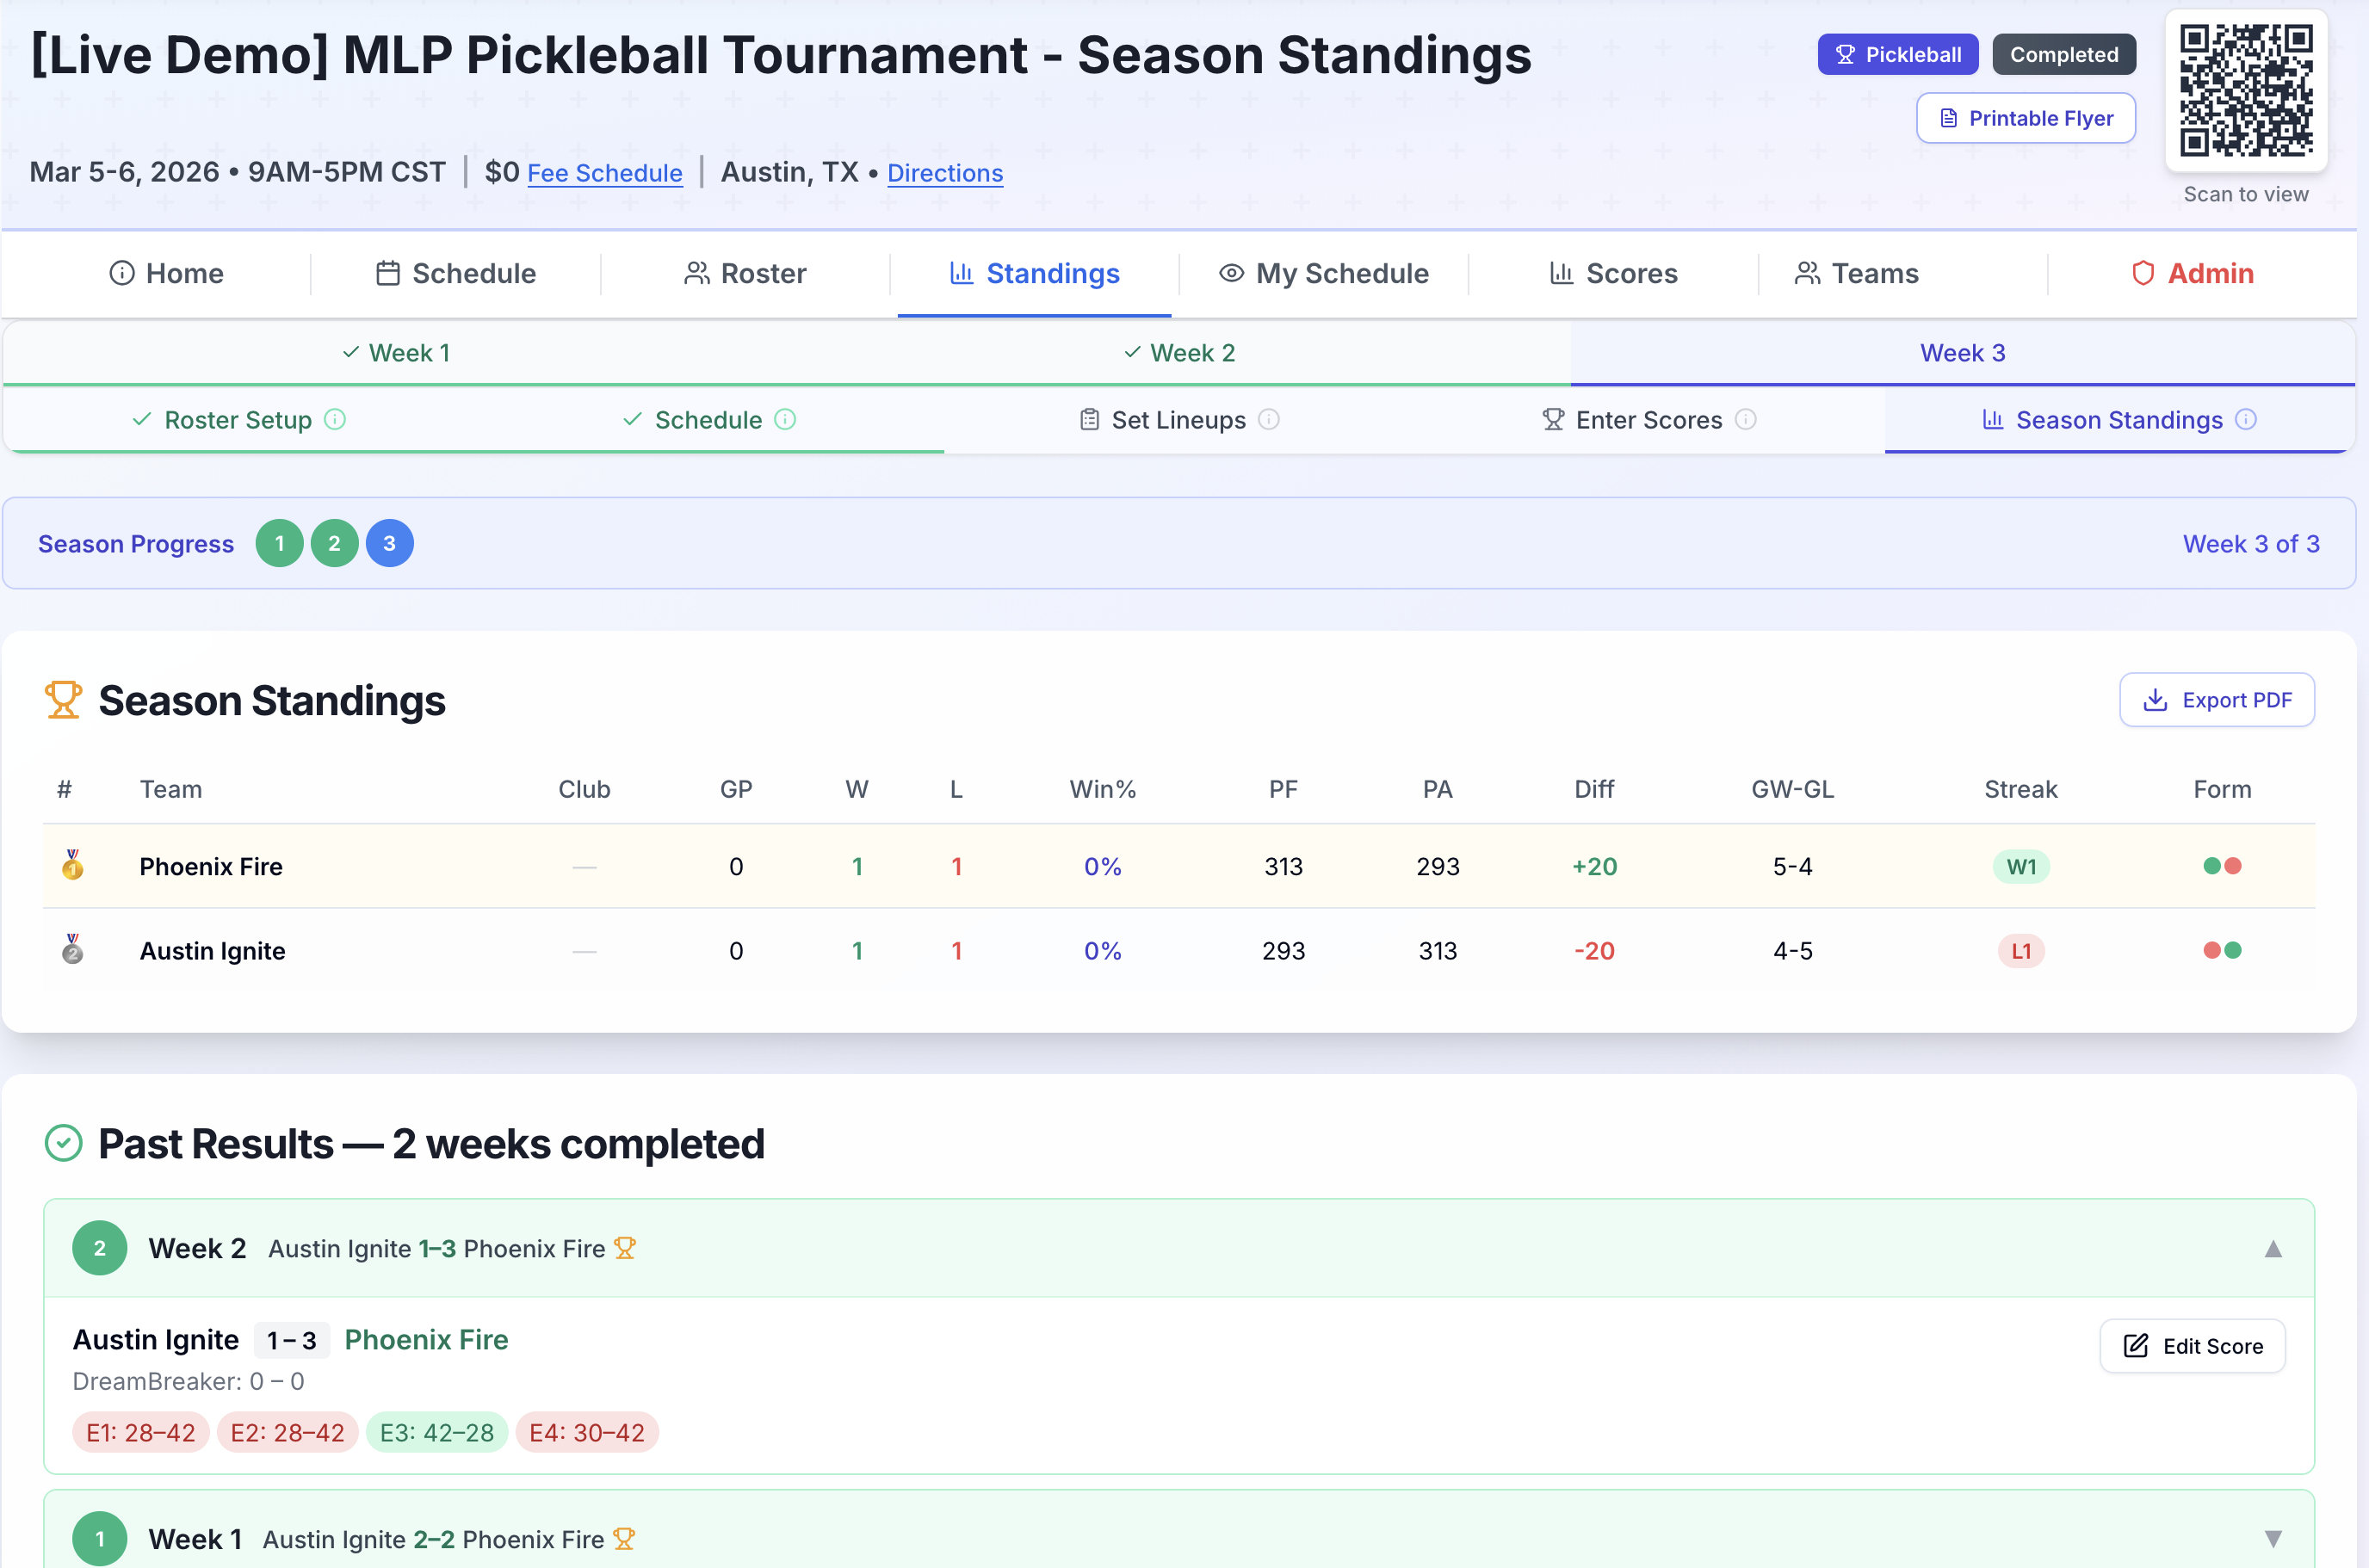Open the Fee Schedule link

point(605,172)
